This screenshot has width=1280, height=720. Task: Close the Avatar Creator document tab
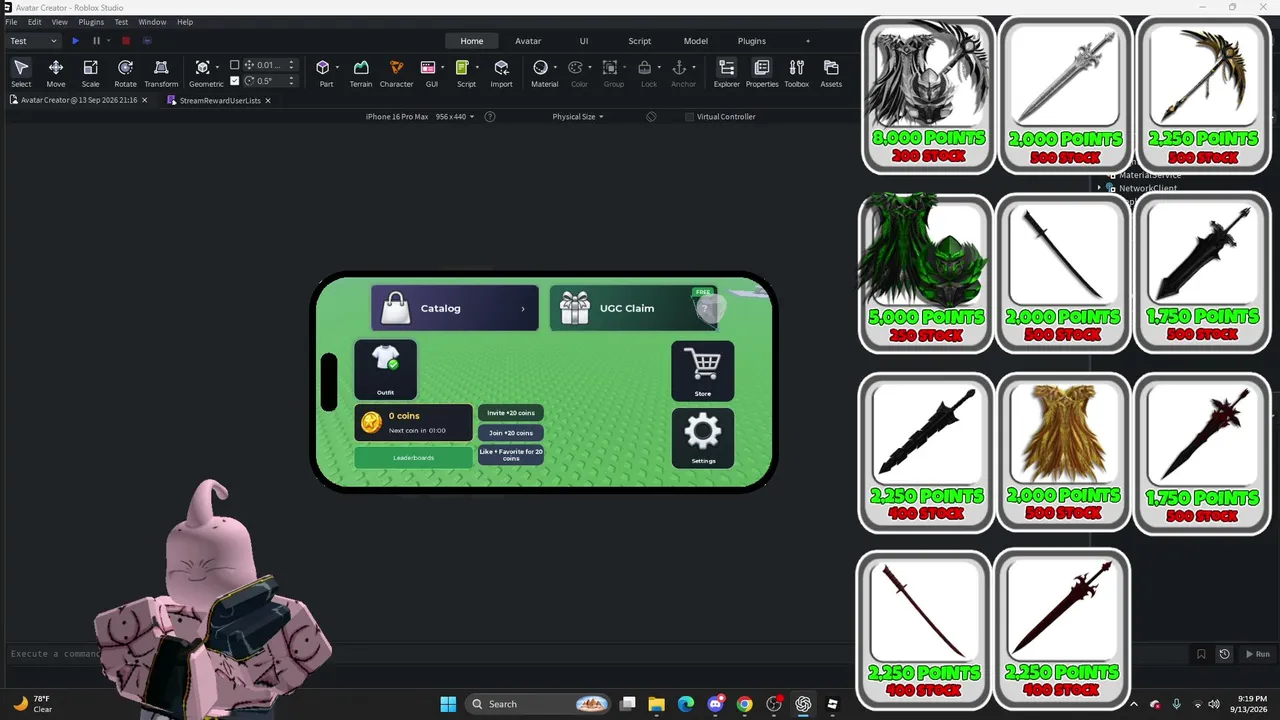pyautogui.click(x=144, y=101)
